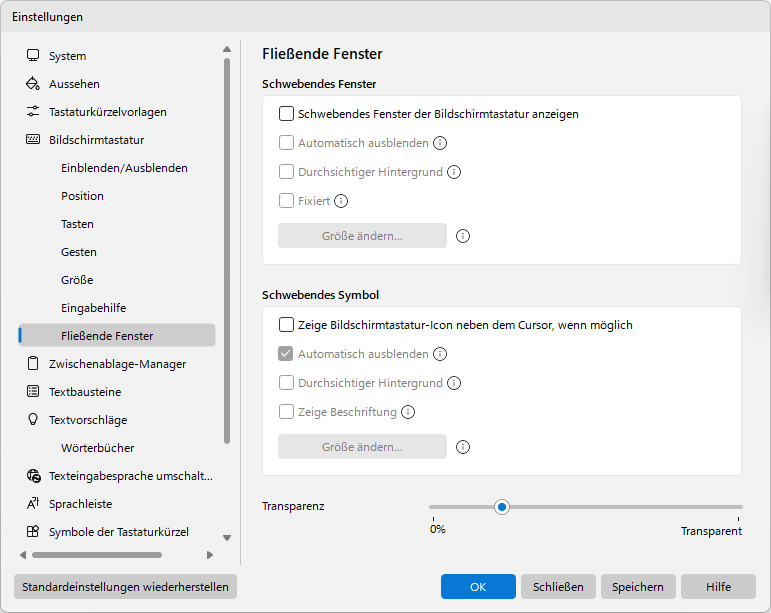This screenshot has width=771, height=613.
Task: Click the sidebar scroll down arrow
Action: point(227,538)
